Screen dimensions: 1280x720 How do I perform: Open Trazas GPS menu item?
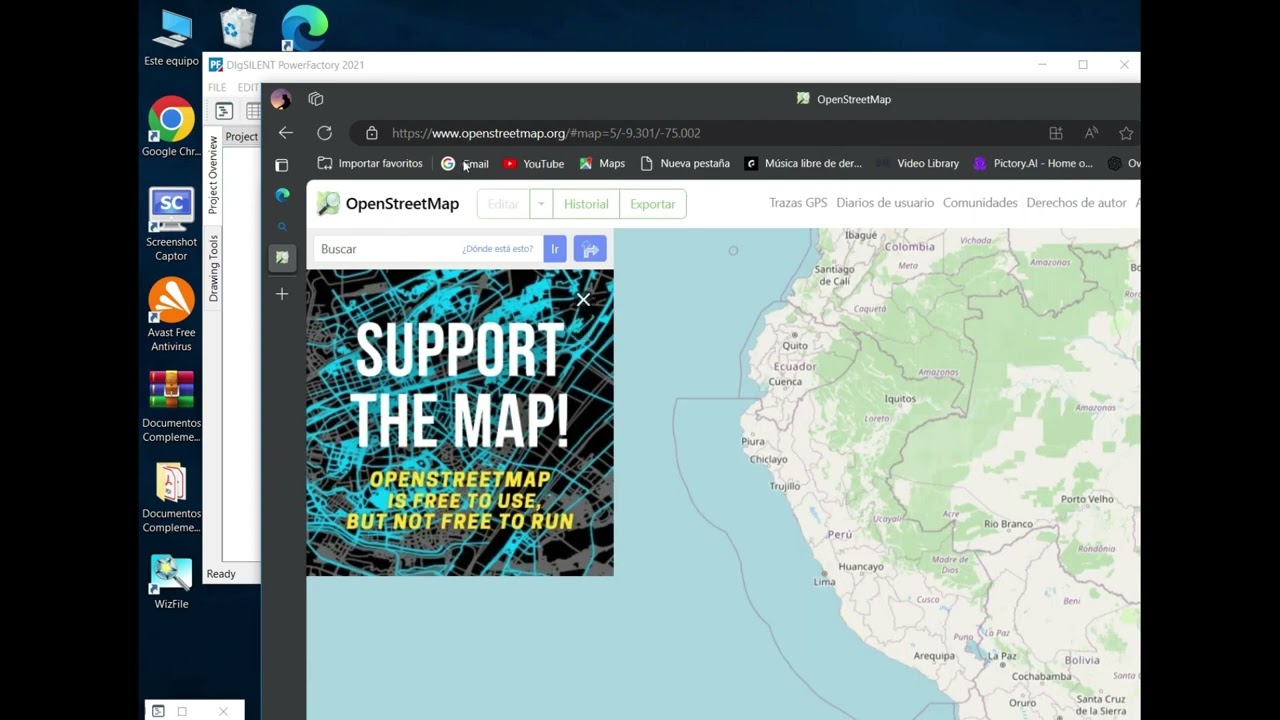[x=798, y=203]
